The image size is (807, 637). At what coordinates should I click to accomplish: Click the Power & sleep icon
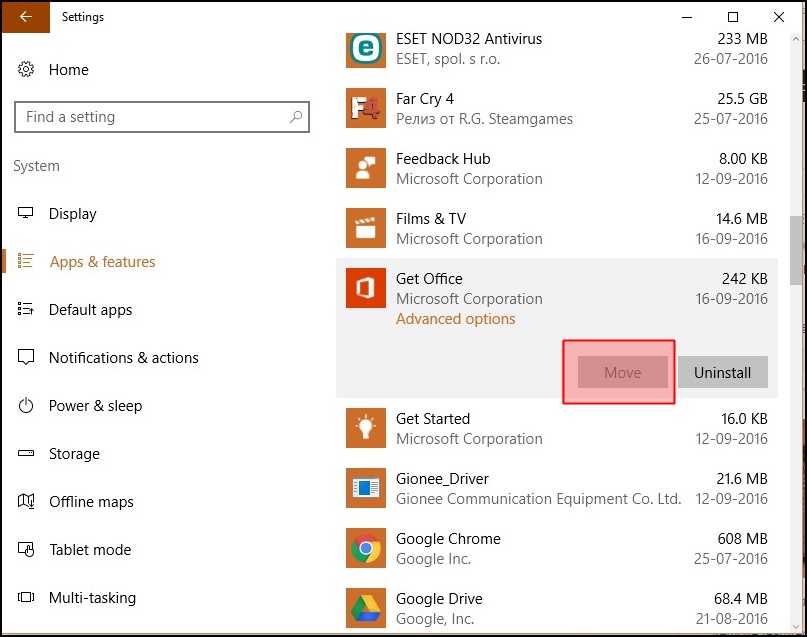(x=26, y=405)
